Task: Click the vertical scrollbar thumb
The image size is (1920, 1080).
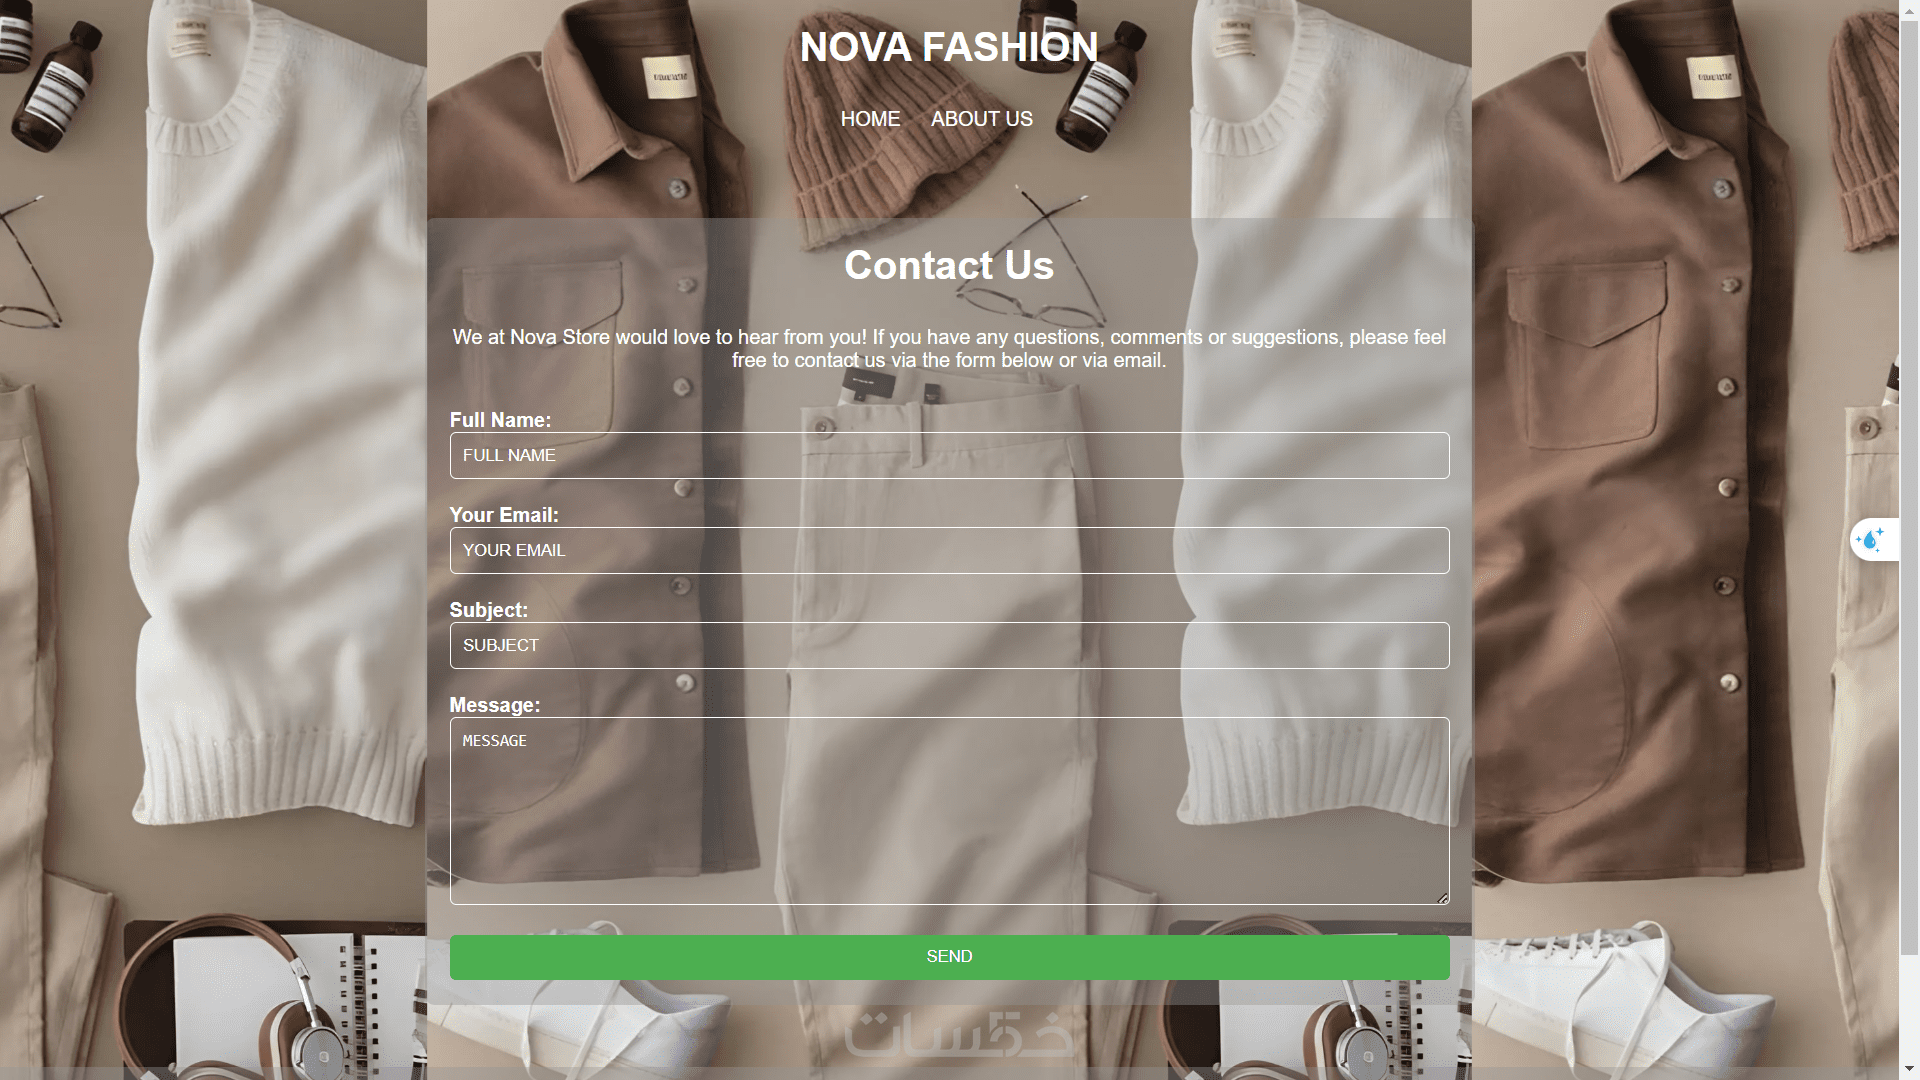Action: (1909, 485)
